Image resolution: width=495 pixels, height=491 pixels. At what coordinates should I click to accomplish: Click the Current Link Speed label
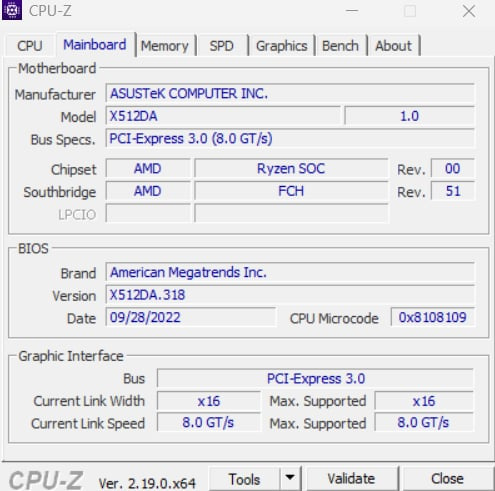[x=88, y=424]
